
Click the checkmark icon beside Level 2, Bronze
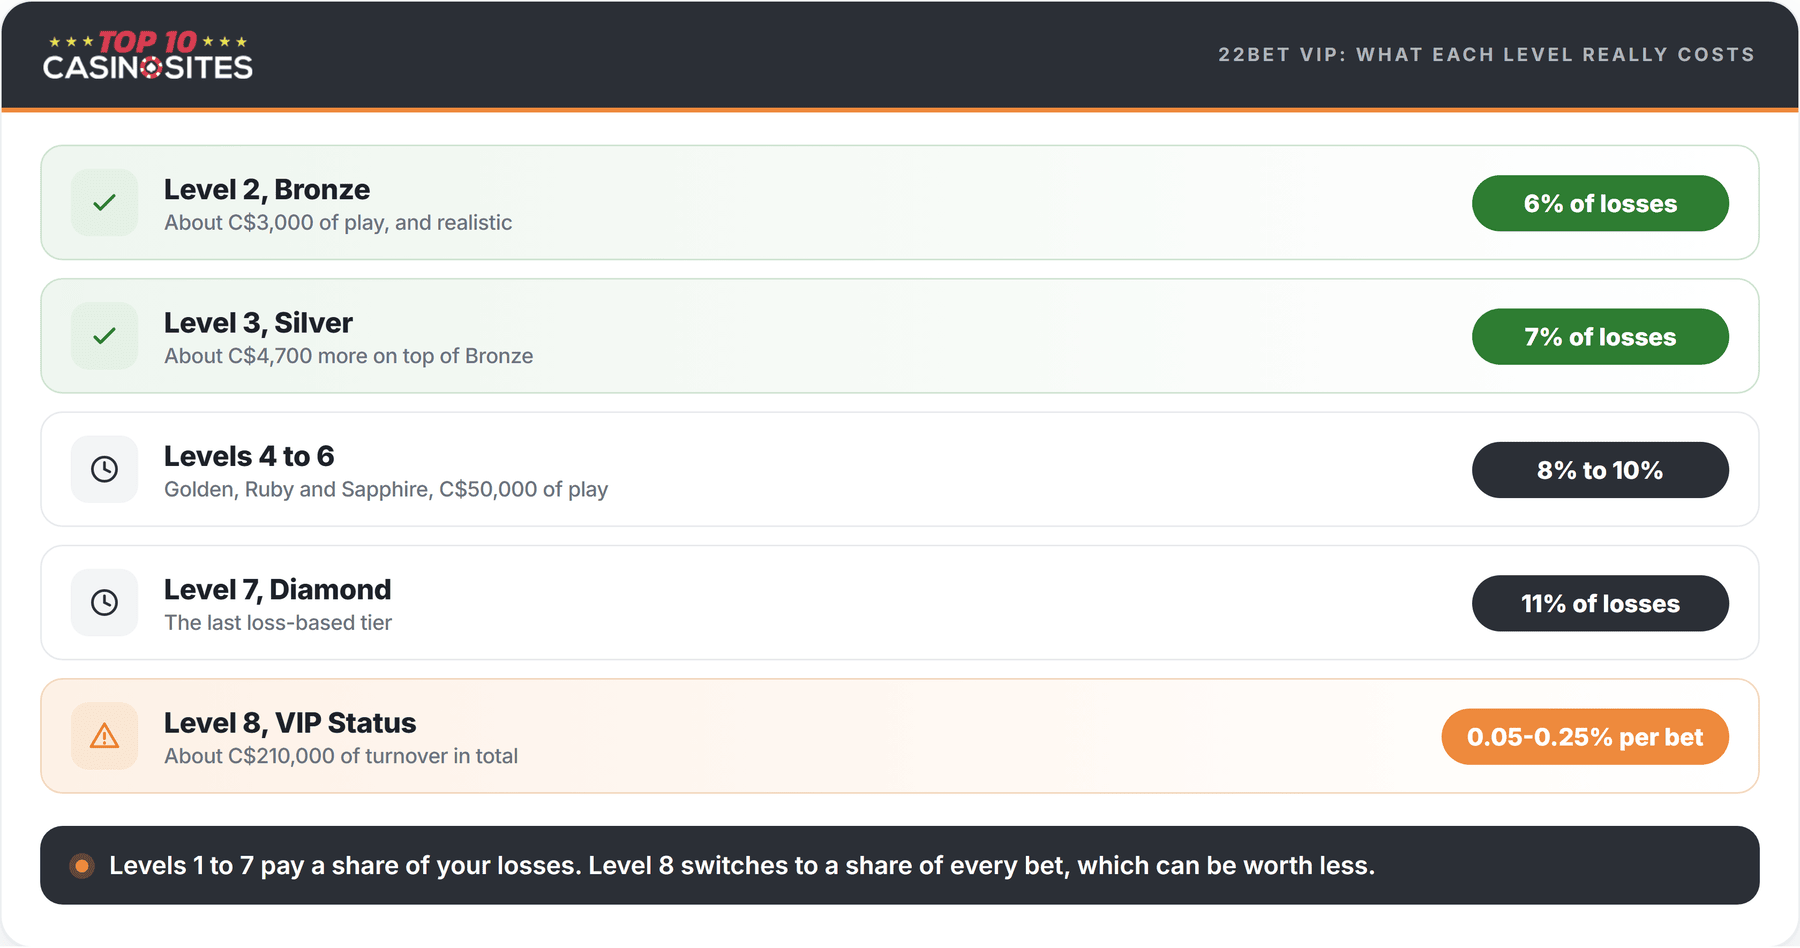point(104,203)
